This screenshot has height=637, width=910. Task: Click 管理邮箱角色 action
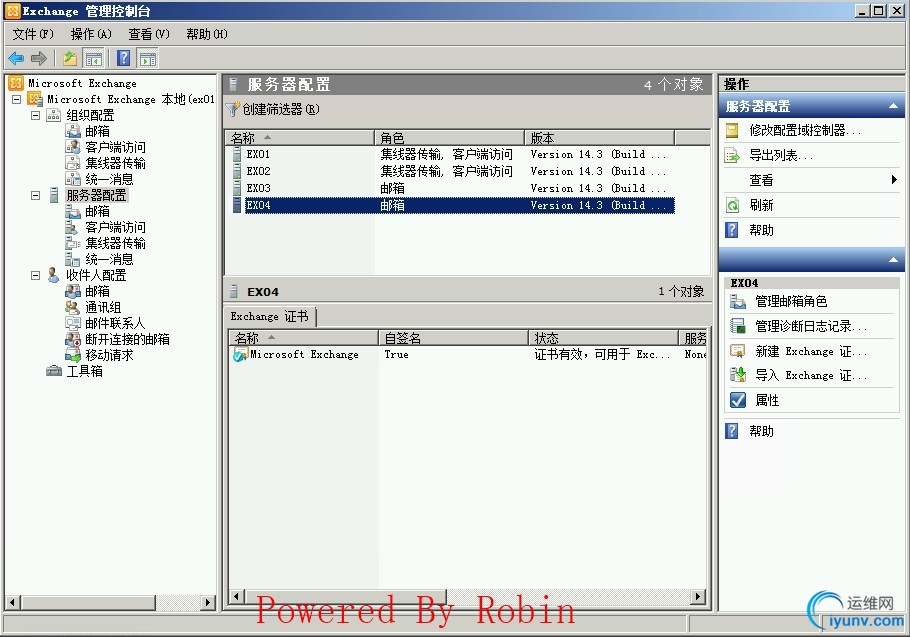[790, 302]
